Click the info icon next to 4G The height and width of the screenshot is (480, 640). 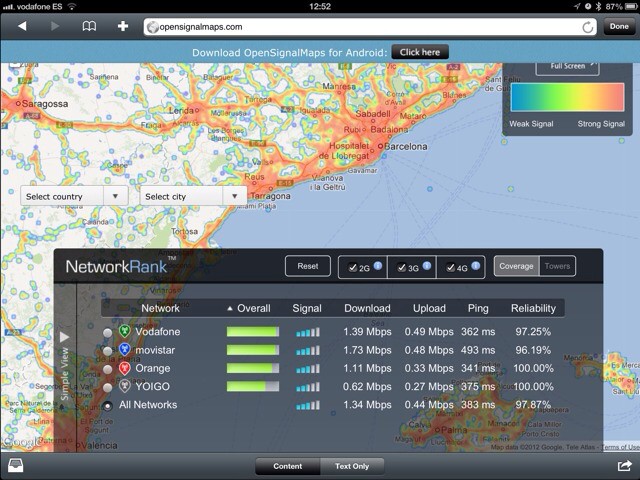click(476, 265)
